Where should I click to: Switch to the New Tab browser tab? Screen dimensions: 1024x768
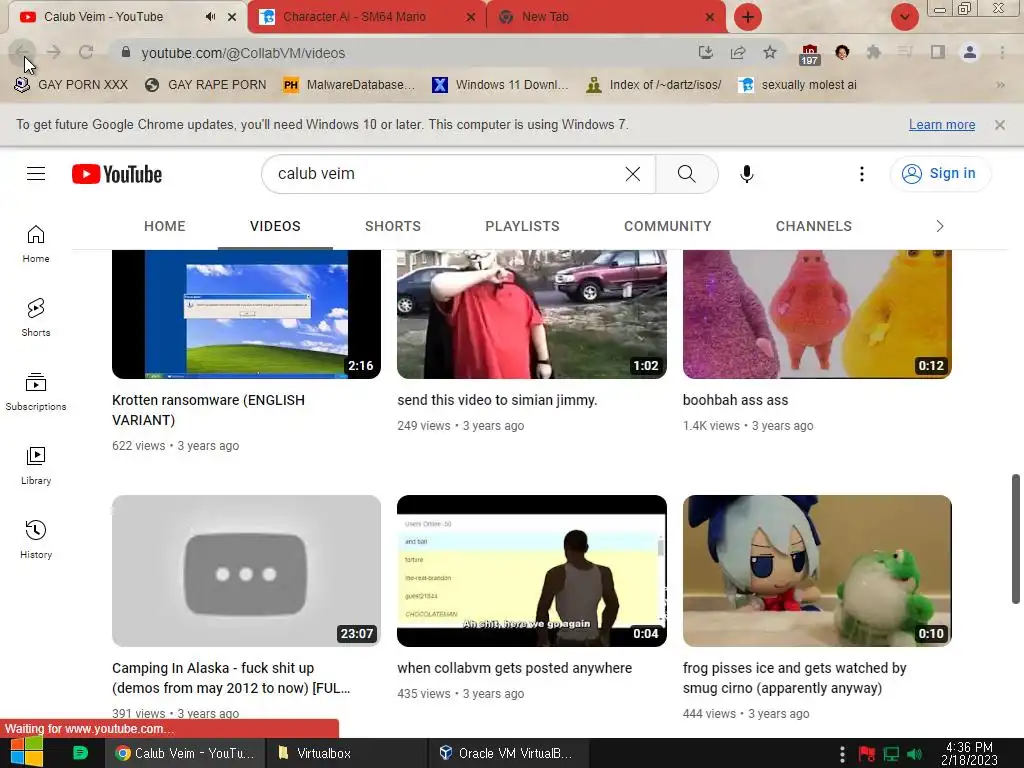(x=606, y=17)
